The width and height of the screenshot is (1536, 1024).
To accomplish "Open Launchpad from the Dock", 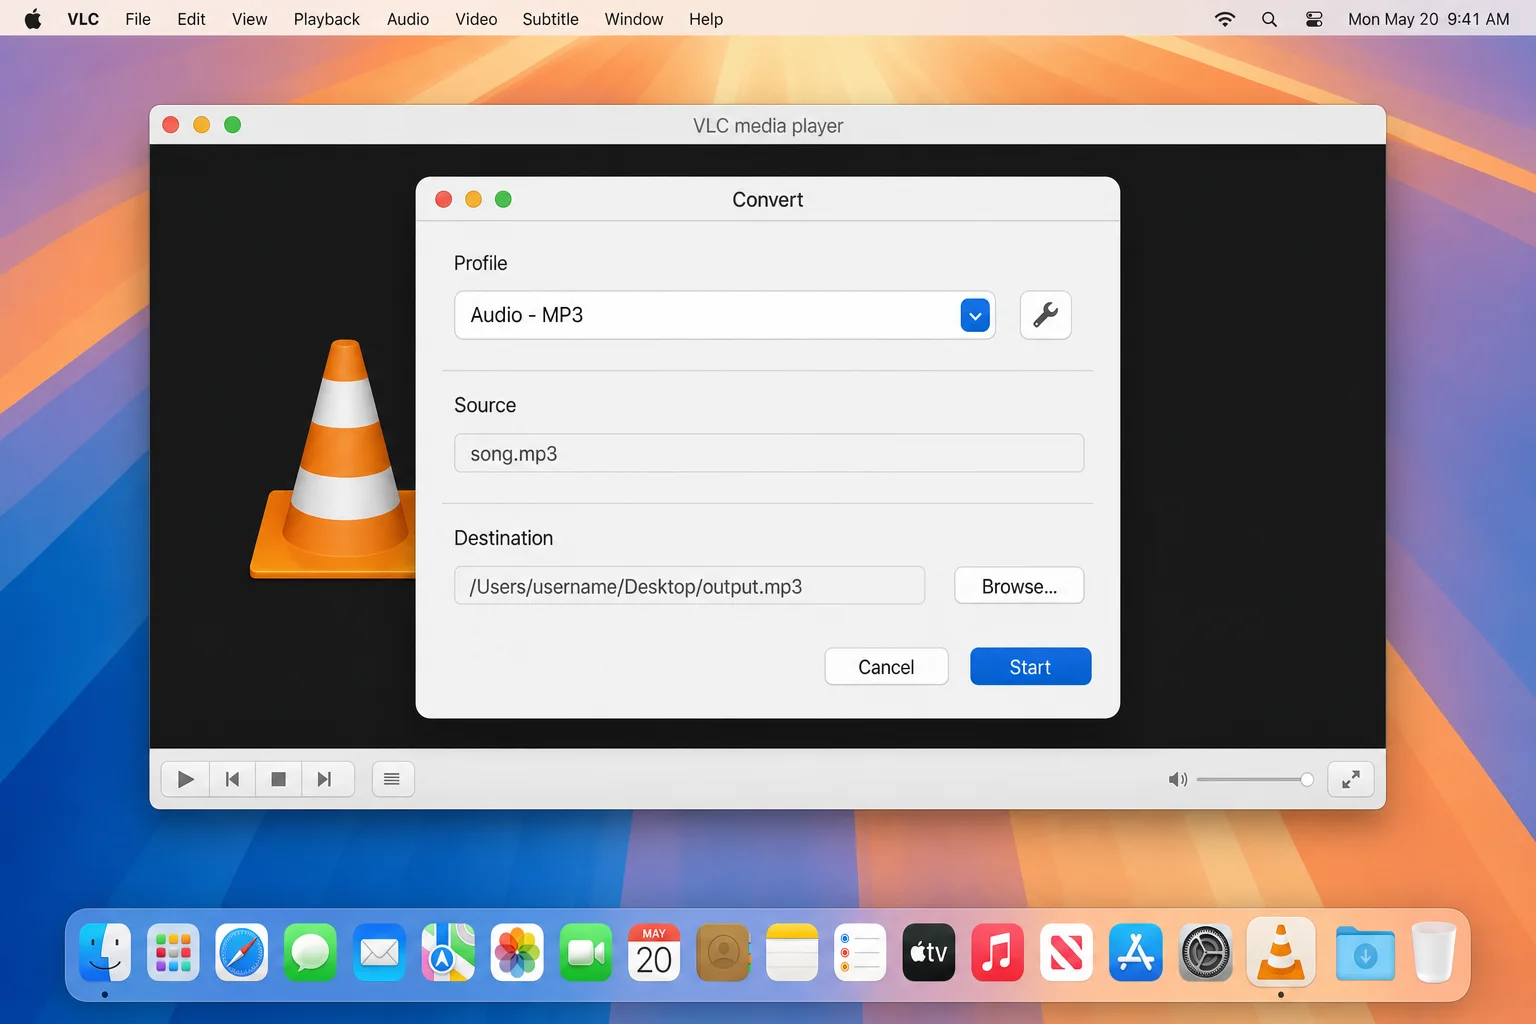I will pos(173,952).
